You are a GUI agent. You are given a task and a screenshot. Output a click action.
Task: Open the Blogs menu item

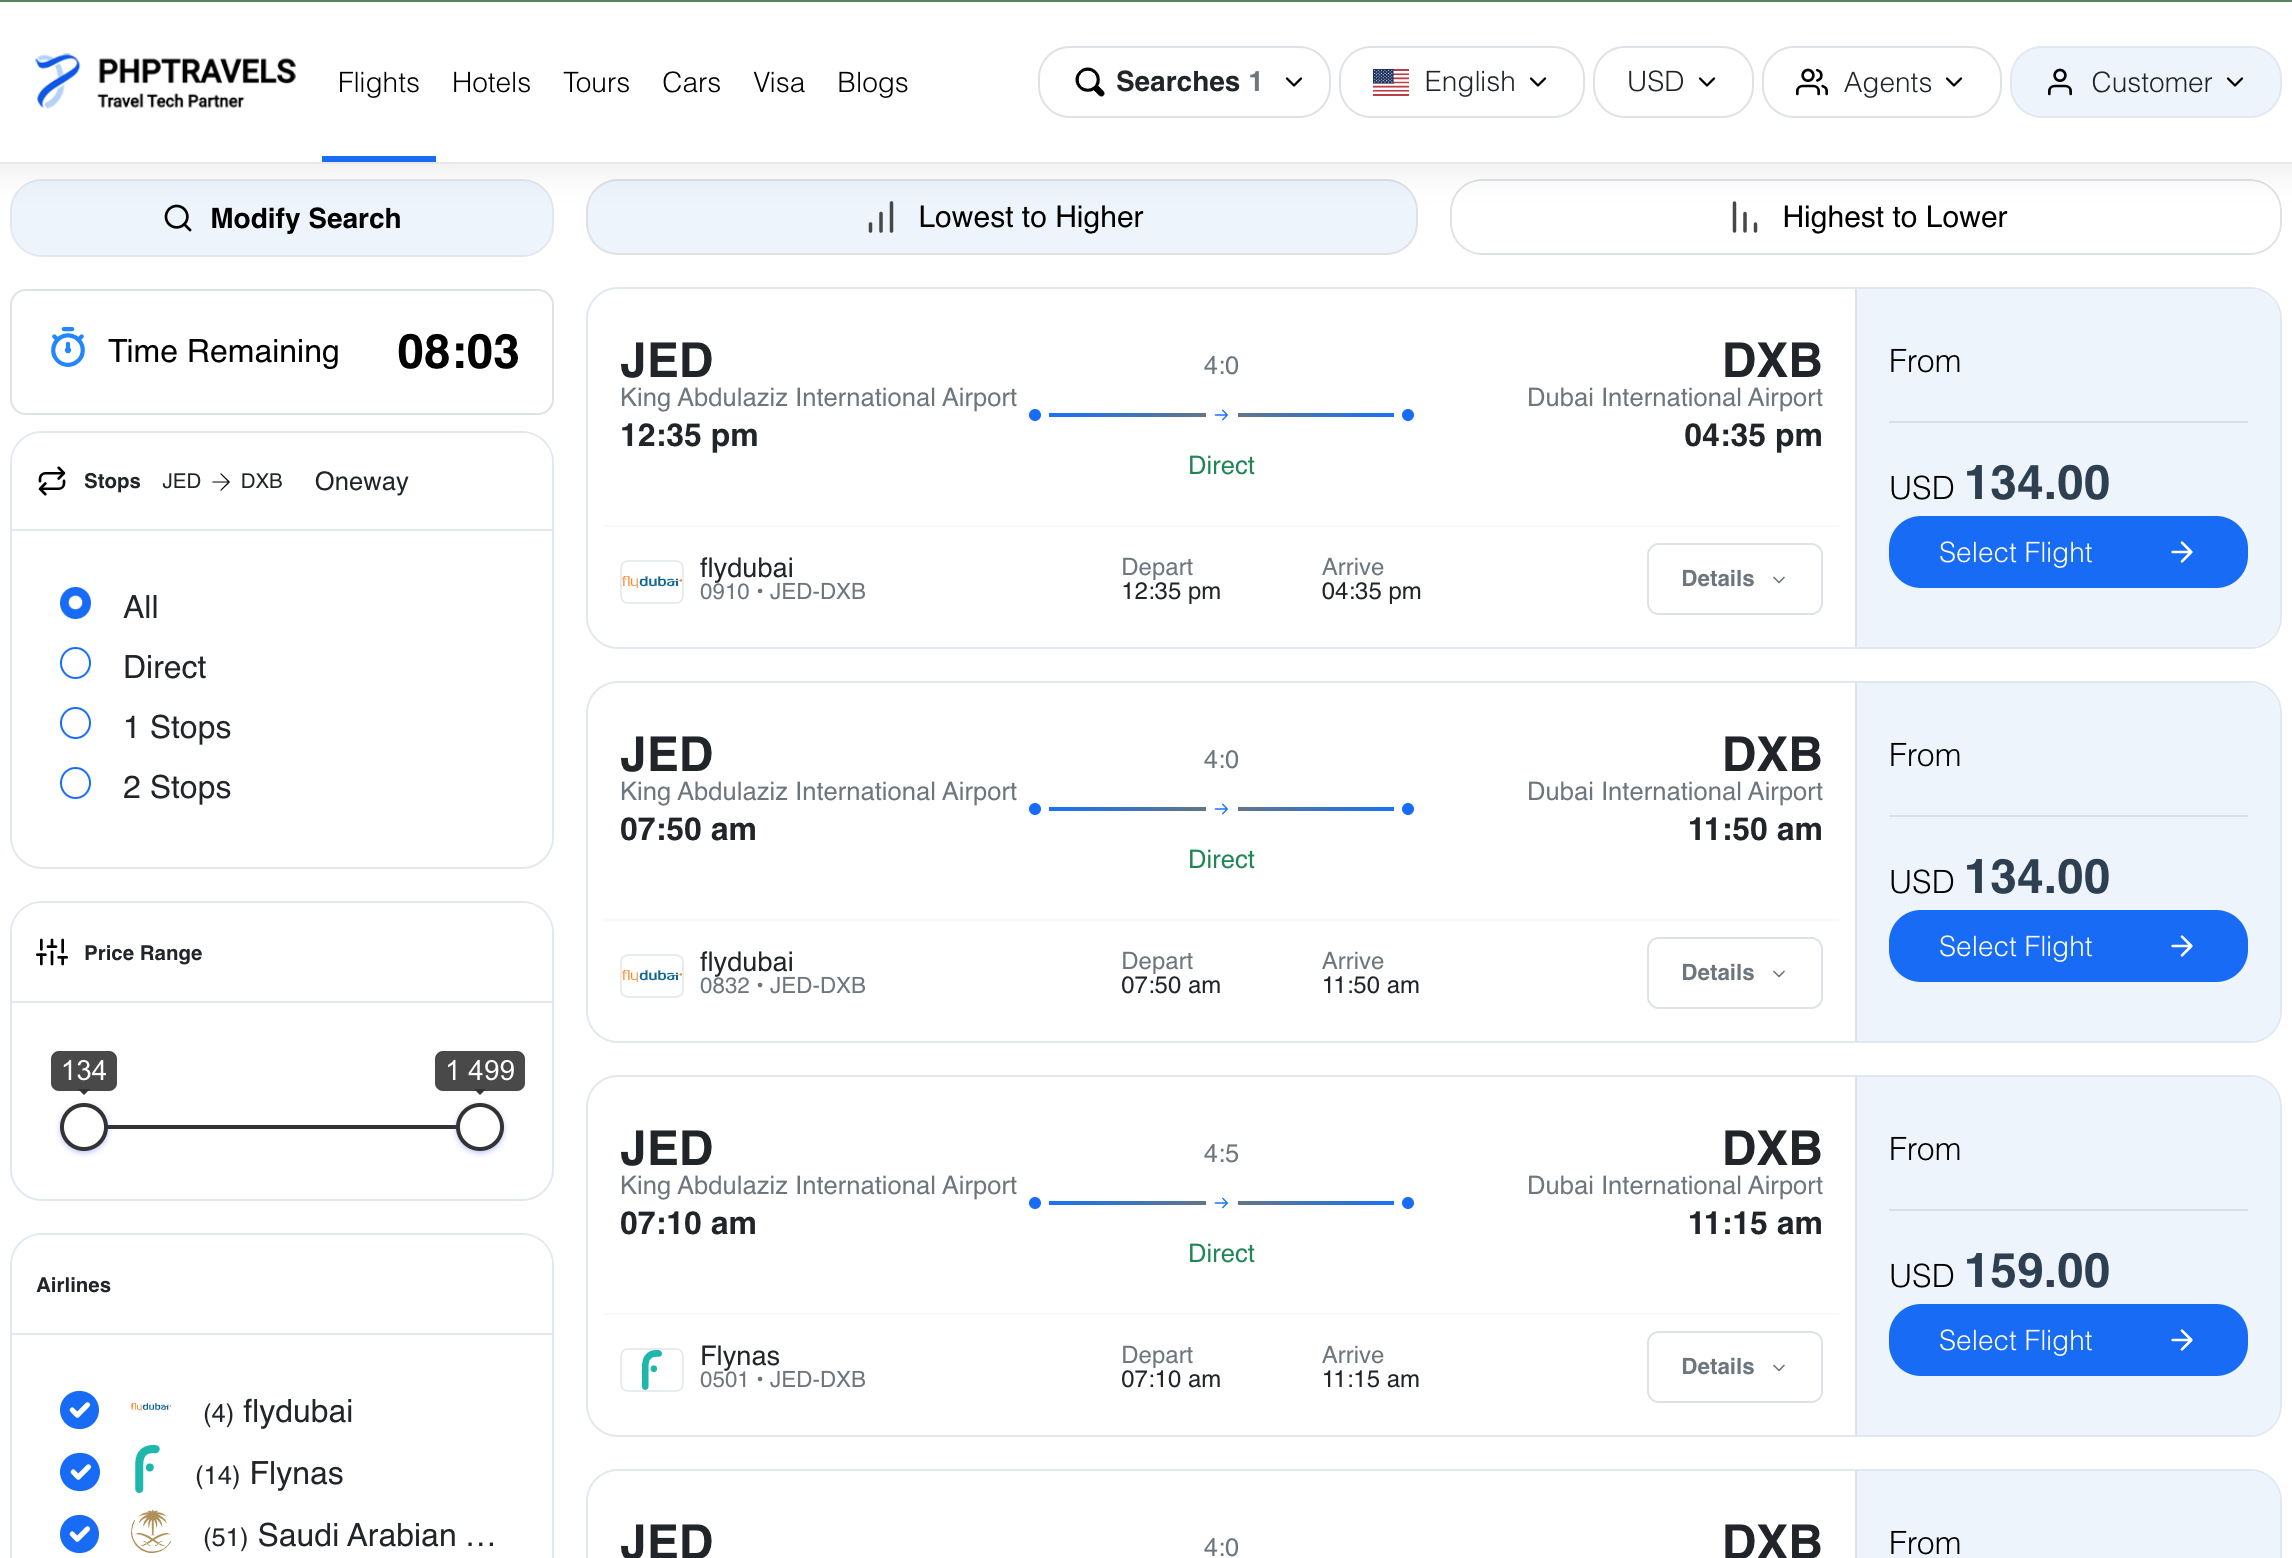(873, 82)
